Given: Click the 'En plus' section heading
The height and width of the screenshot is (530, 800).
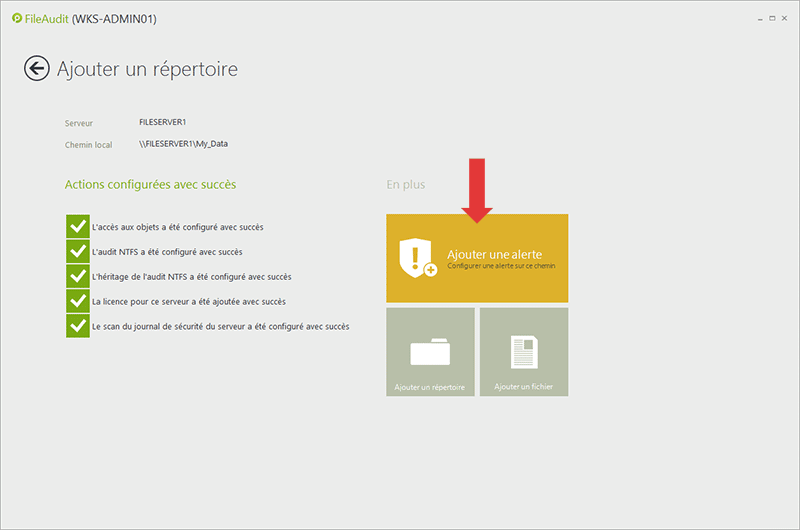Looking at the screenshot, I should point(405,185).
